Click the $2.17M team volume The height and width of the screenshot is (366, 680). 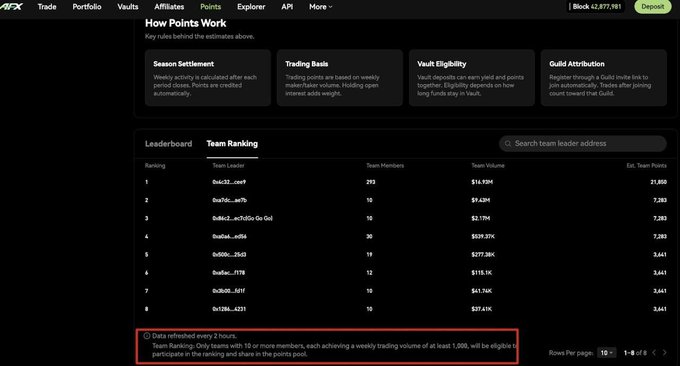pyautogui.click(x=481, y=219)
